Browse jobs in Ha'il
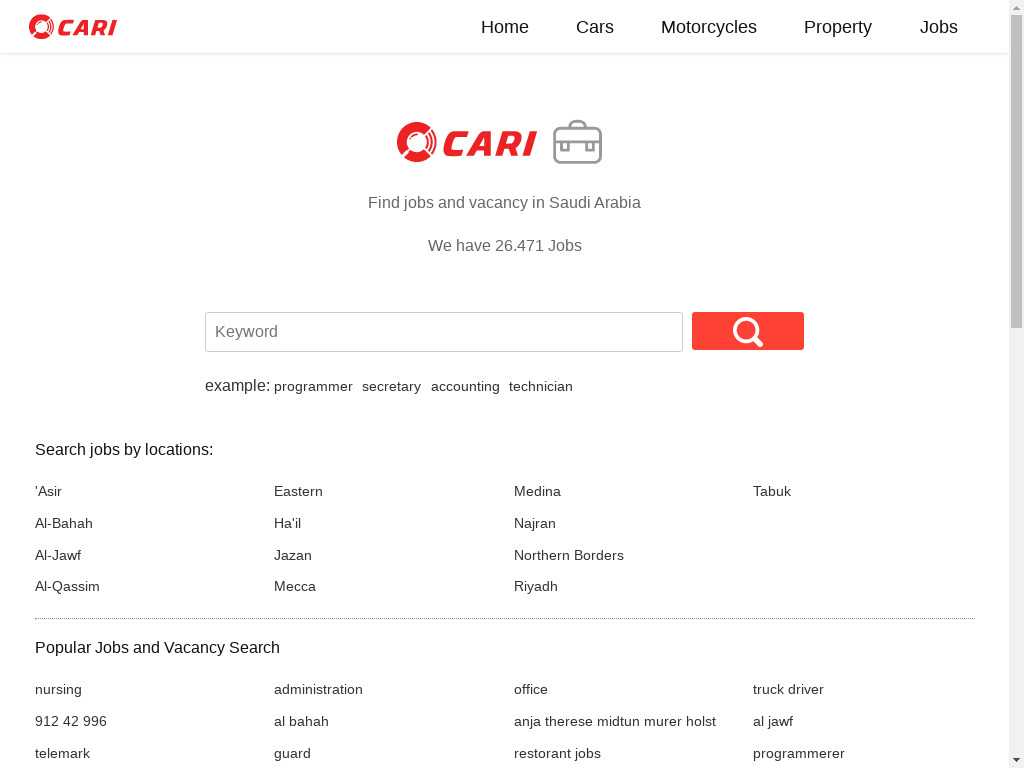The image size is (1024, 768). tap(287, 523)
